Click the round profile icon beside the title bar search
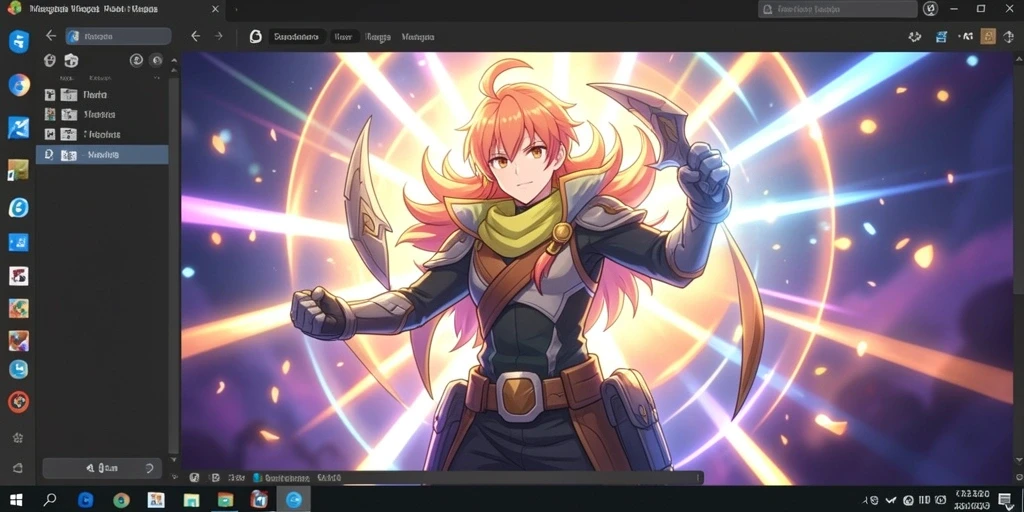The width and height of the screenshot is (1024, 512). [930, 9]
